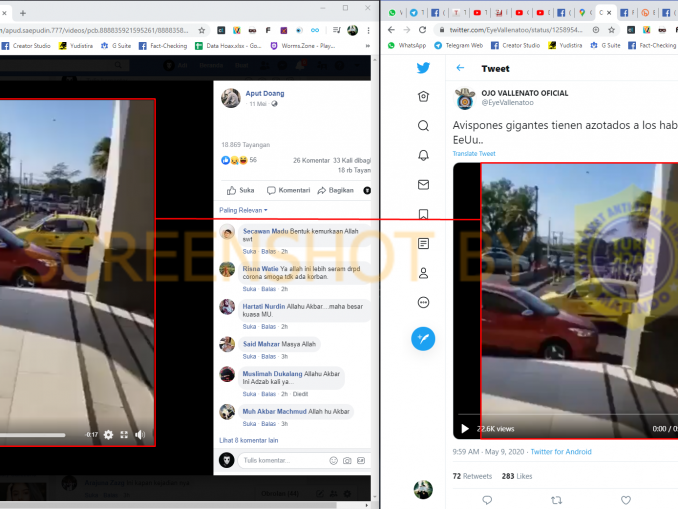The height and width of the screenshot is (509, 678).
Task: Open Twitter Notifications bell icon
Action: pos(423,155)
